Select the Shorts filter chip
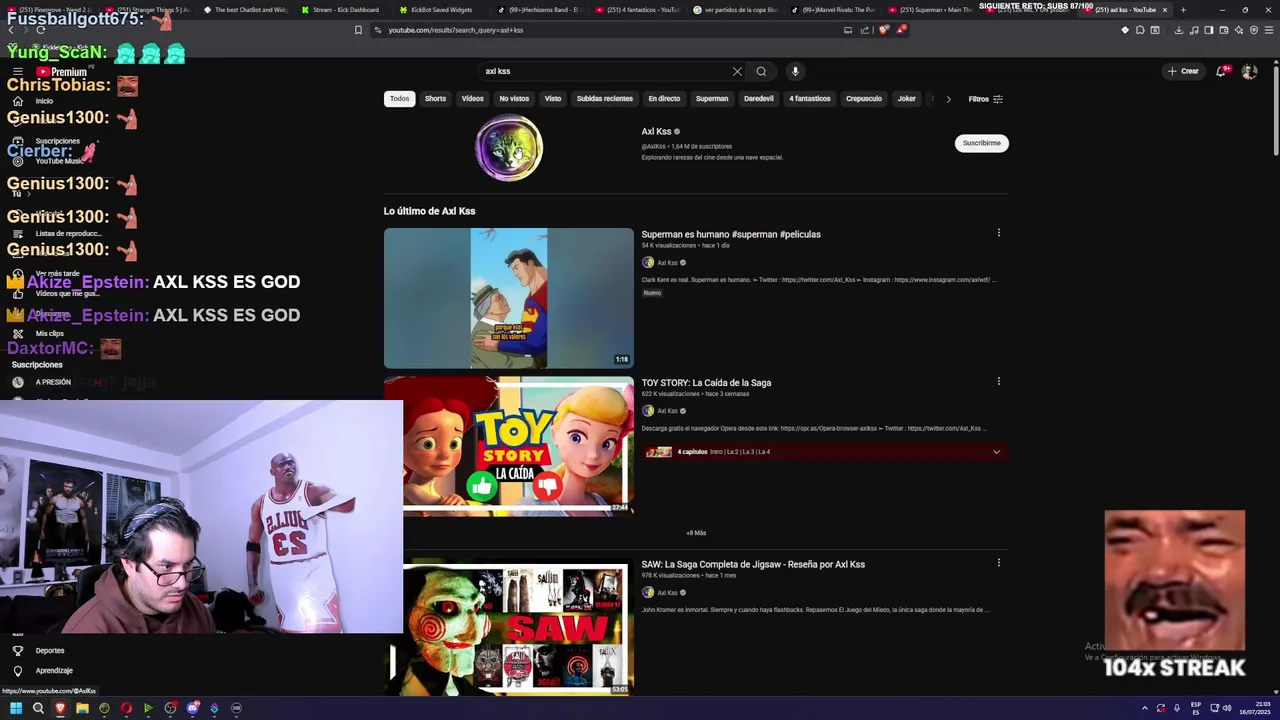Screen dimensions: 1280x720 point(435,99)
